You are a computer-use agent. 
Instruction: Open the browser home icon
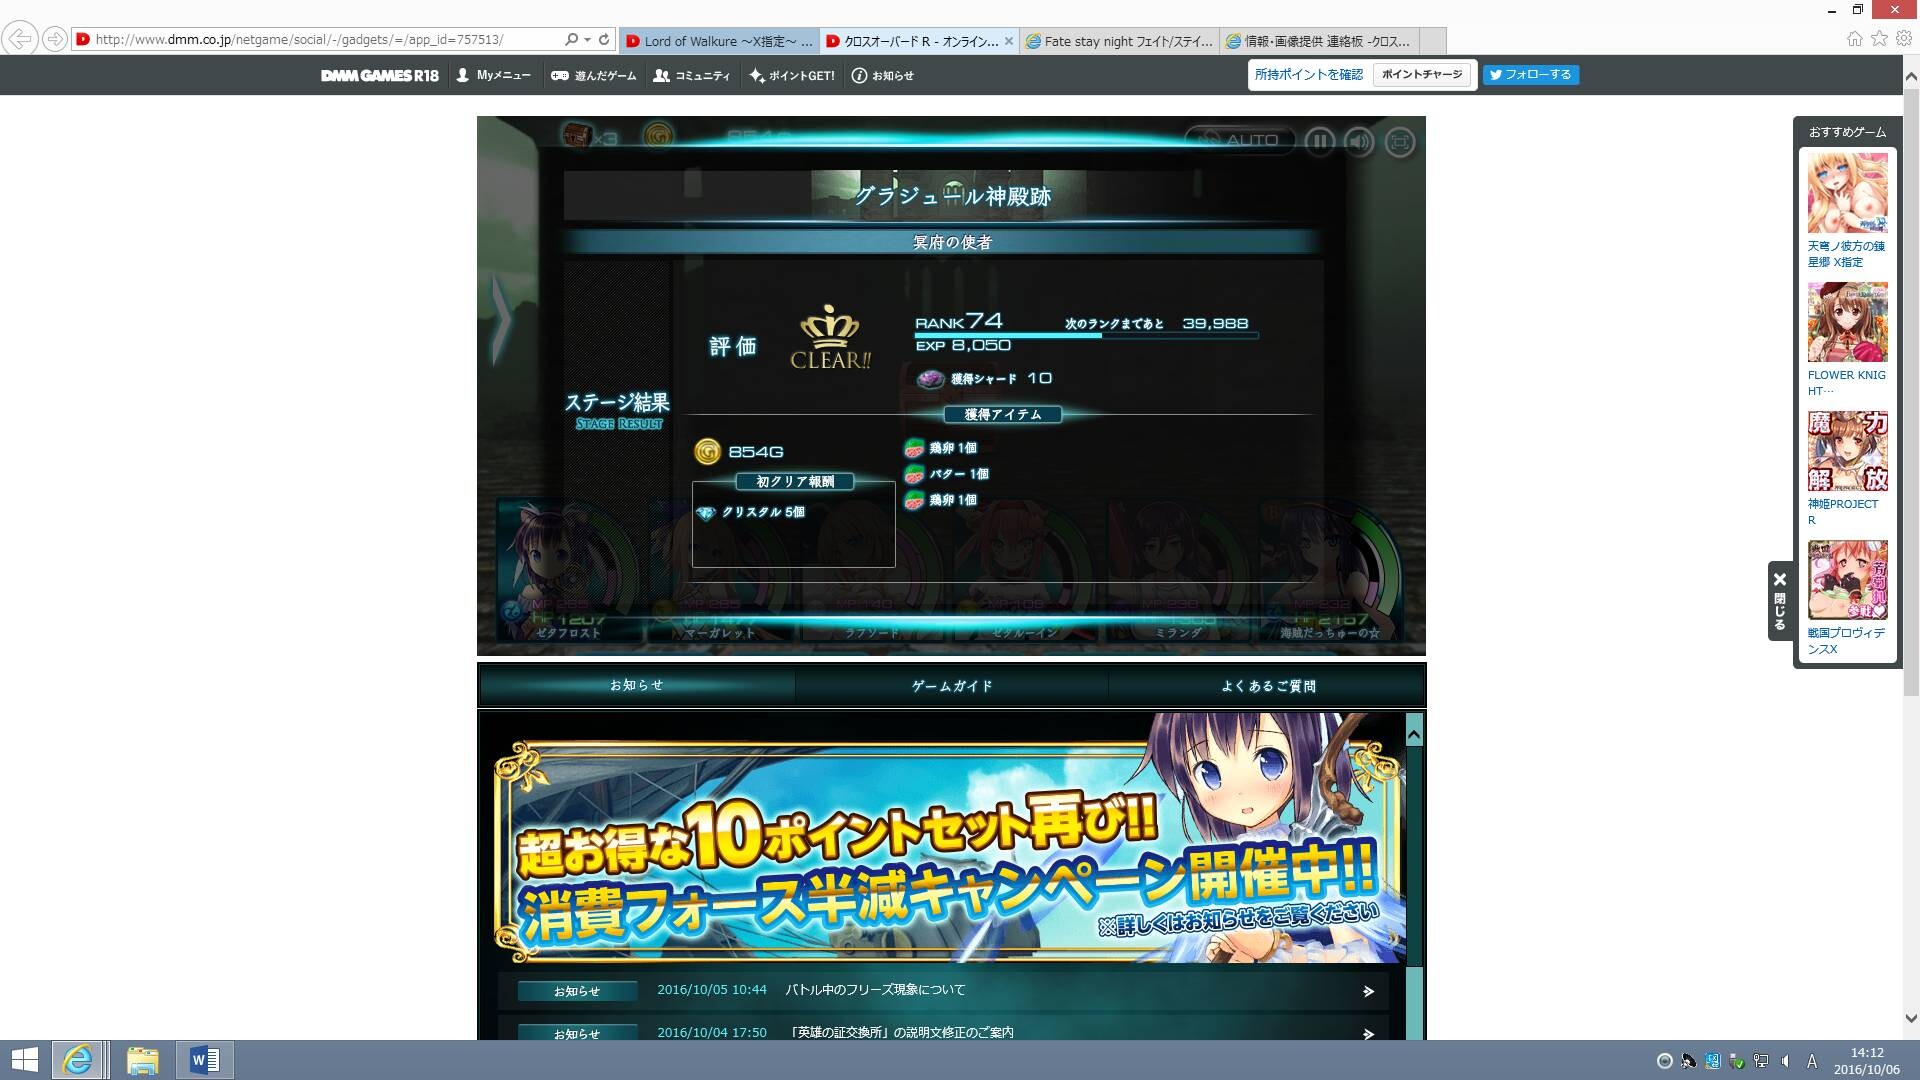1854,39
